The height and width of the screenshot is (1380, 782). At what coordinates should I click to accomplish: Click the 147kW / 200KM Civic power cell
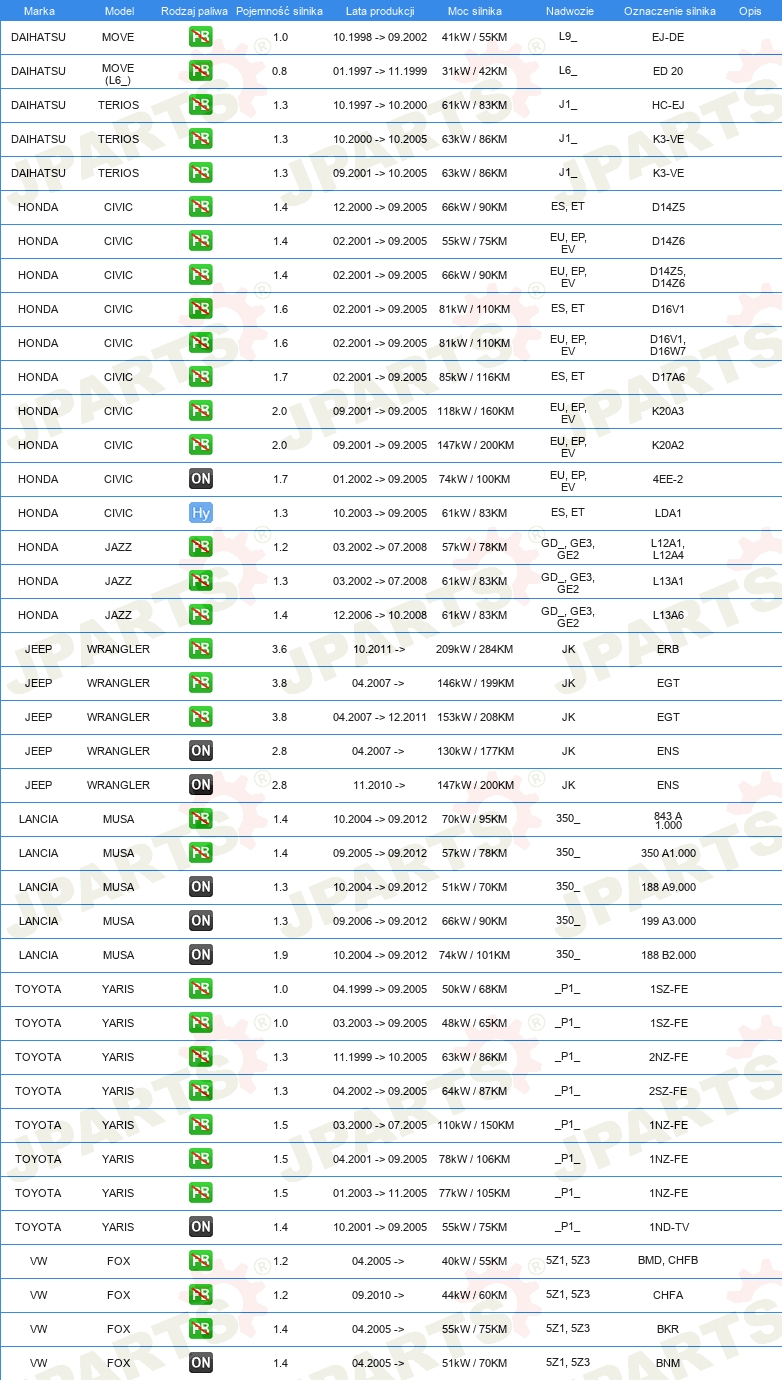[x=475, y=445]
